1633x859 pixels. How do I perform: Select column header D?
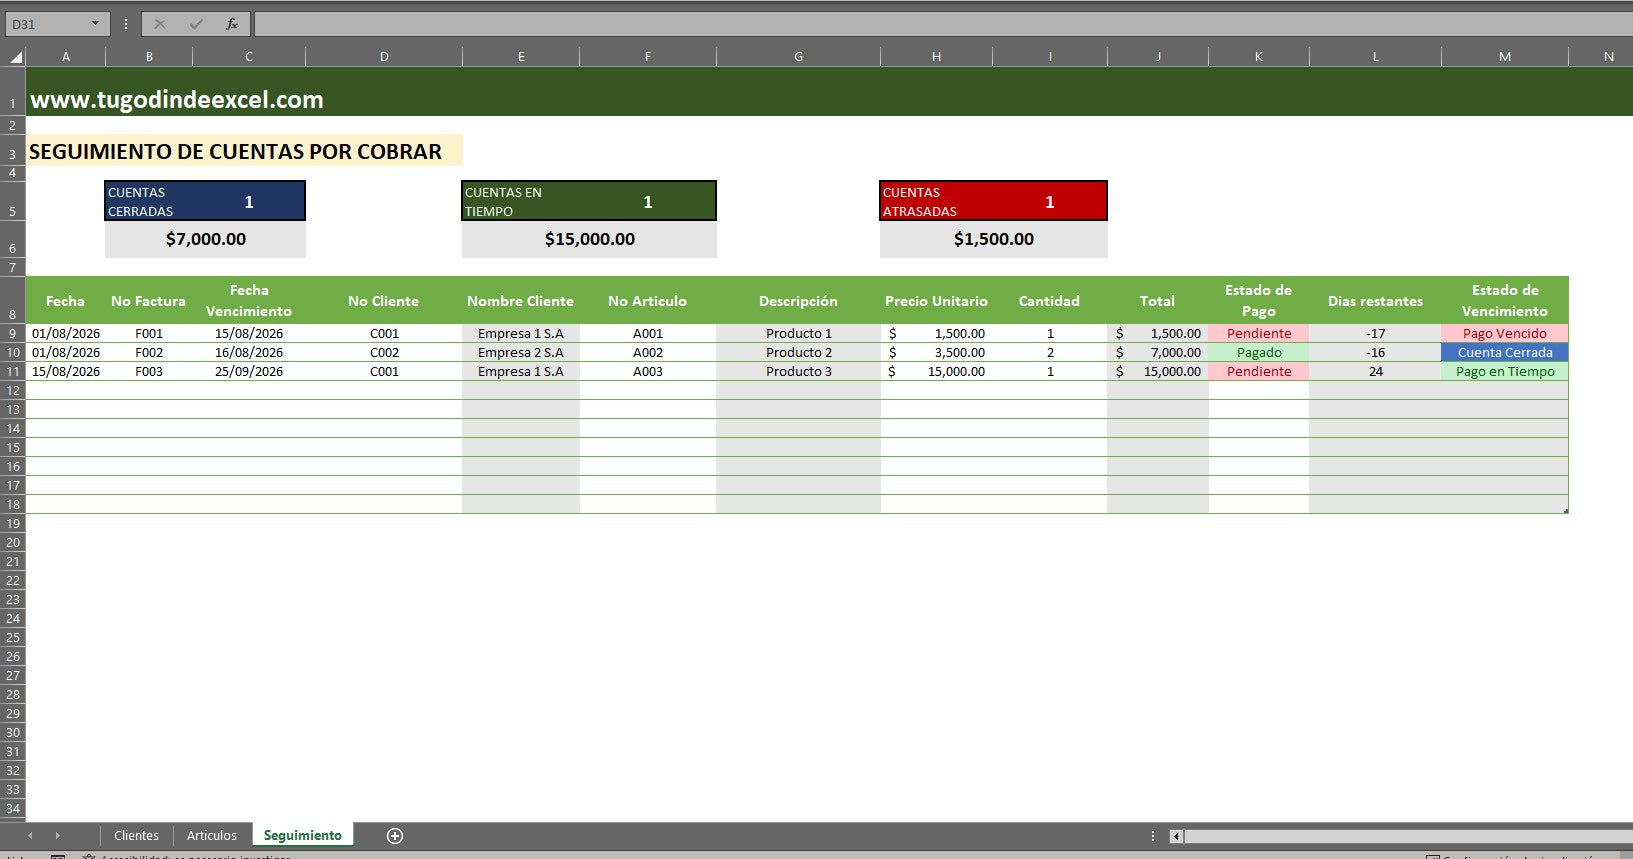click(384, 57)
